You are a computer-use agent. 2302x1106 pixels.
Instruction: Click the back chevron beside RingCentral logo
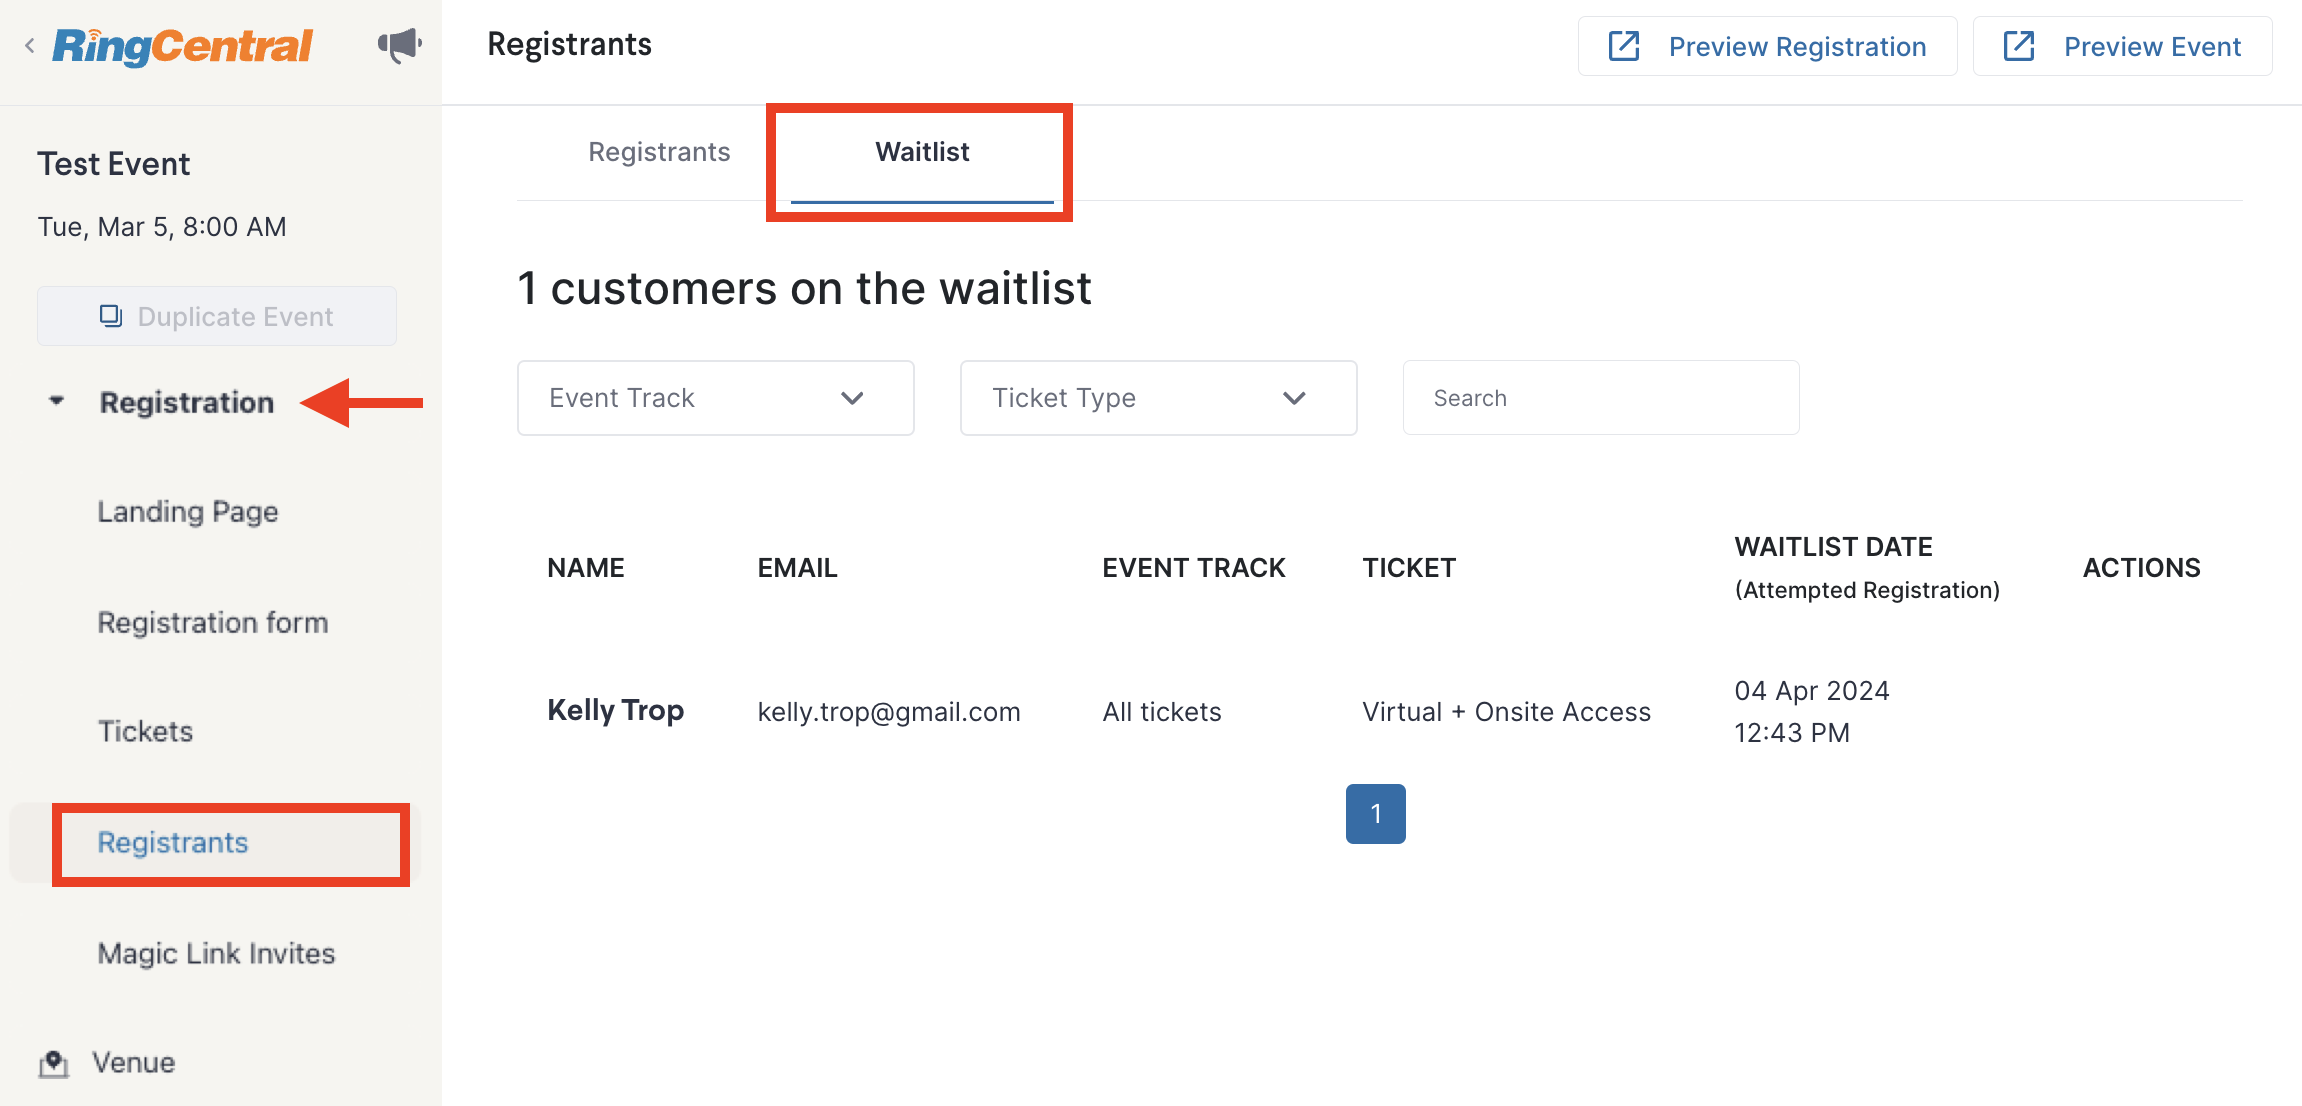[x=30, y=45]
